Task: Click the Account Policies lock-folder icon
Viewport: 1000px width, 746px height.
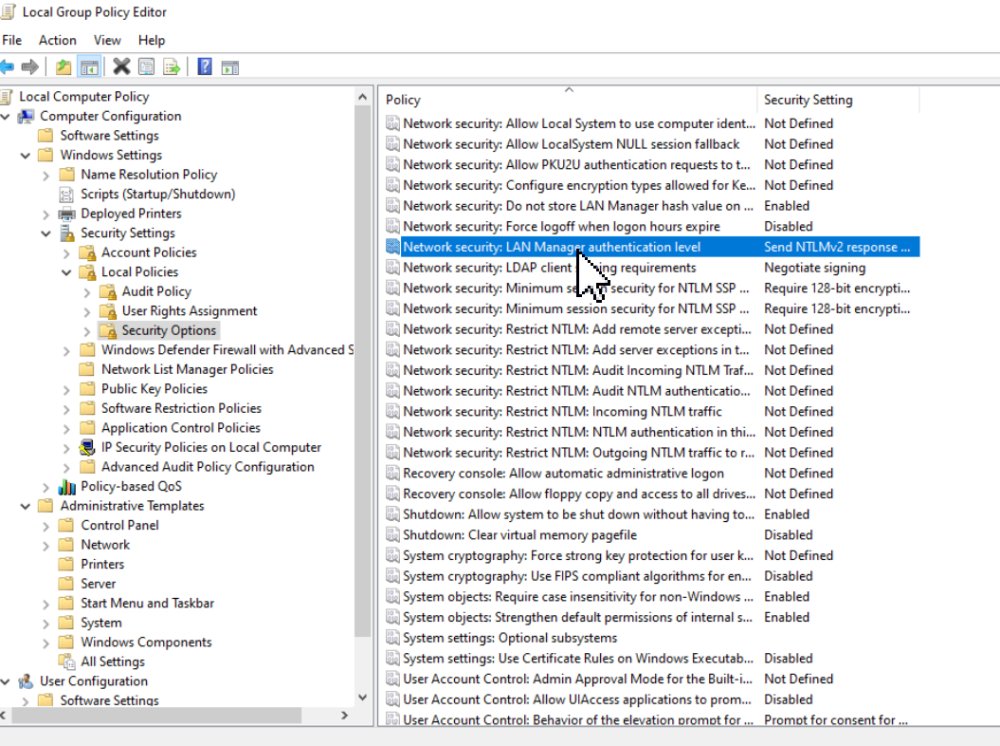Action: 87,252
